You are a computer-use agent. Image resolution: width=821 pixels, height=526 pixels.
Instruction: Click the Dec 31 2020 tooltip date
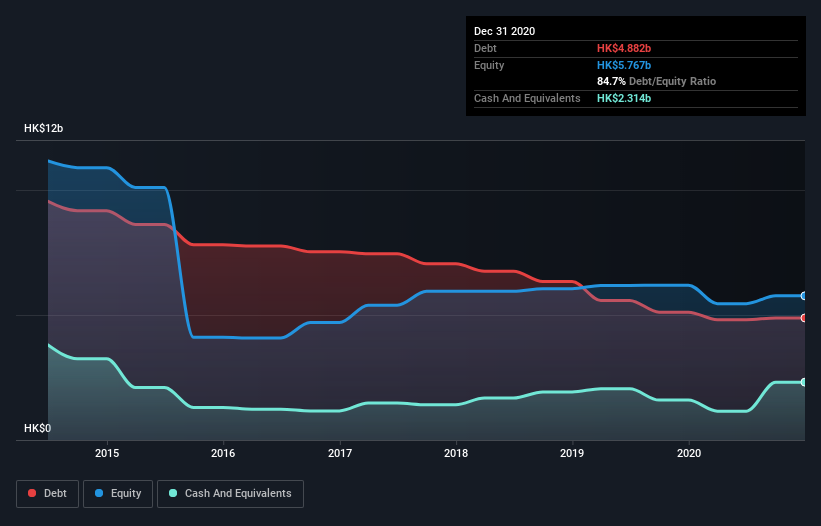[x=504, y=31]
